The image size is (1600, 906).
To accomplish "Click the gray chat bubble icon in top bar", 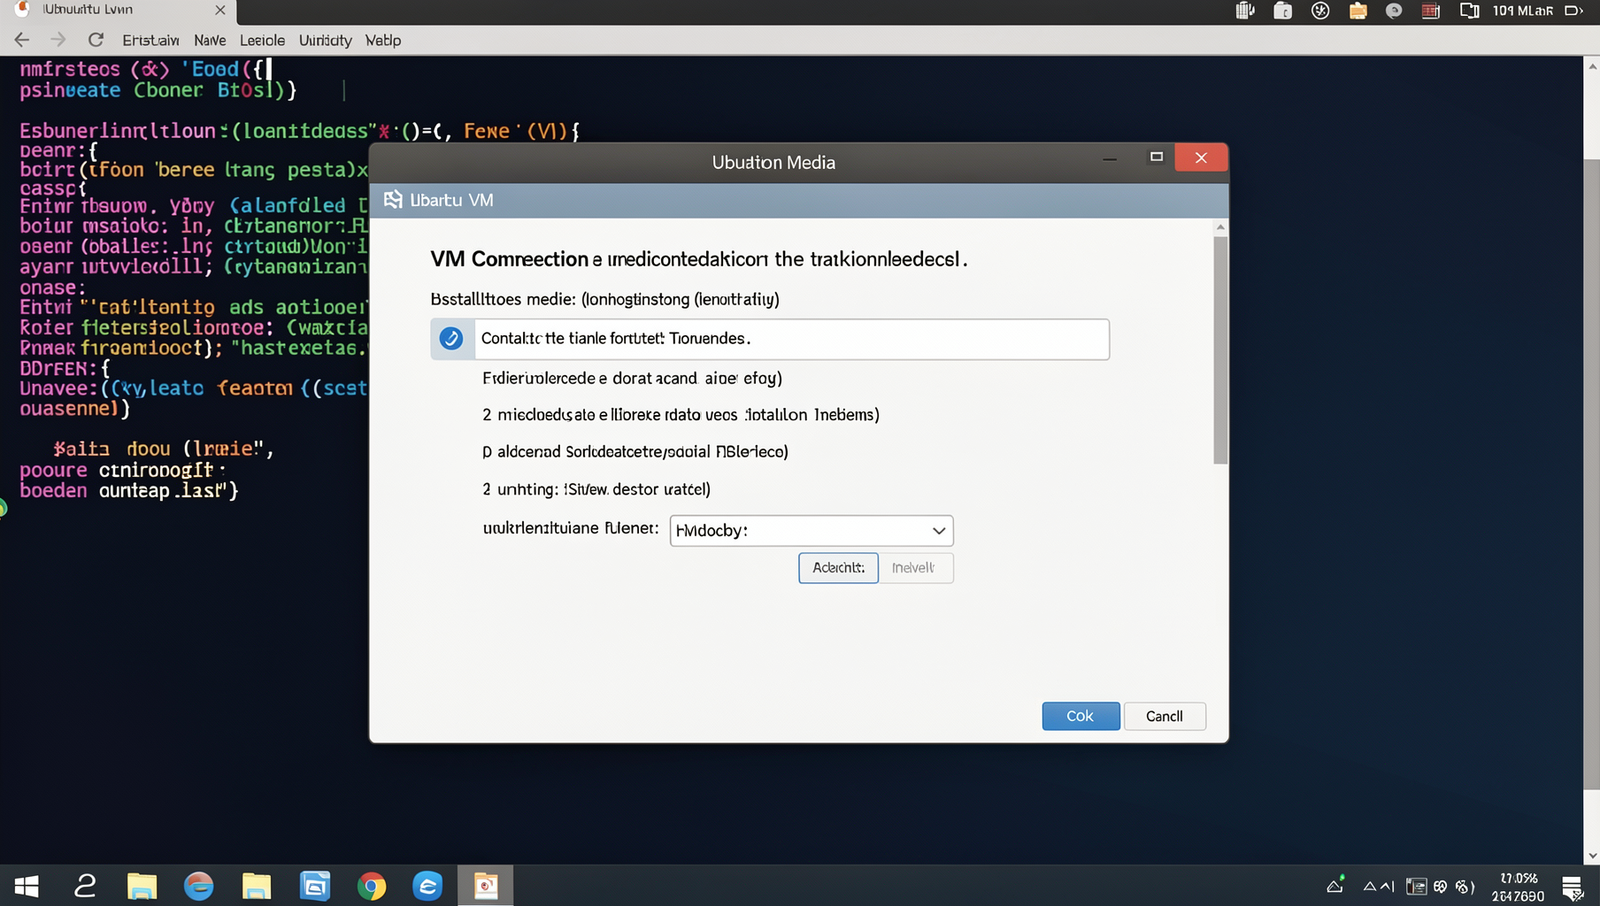I will (1394, 11).
